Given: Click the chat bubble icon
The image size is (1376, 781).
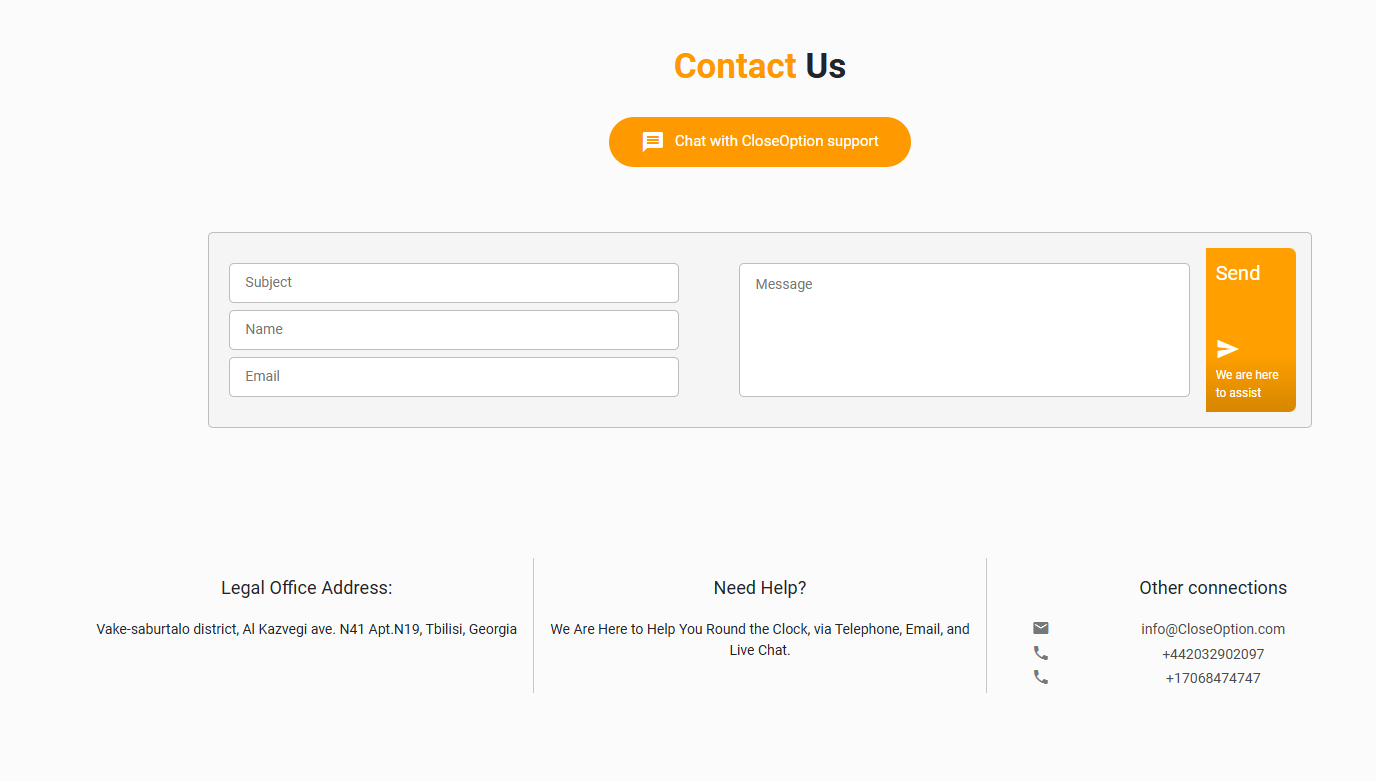Looking at the screenshot, I should [653, 142].
